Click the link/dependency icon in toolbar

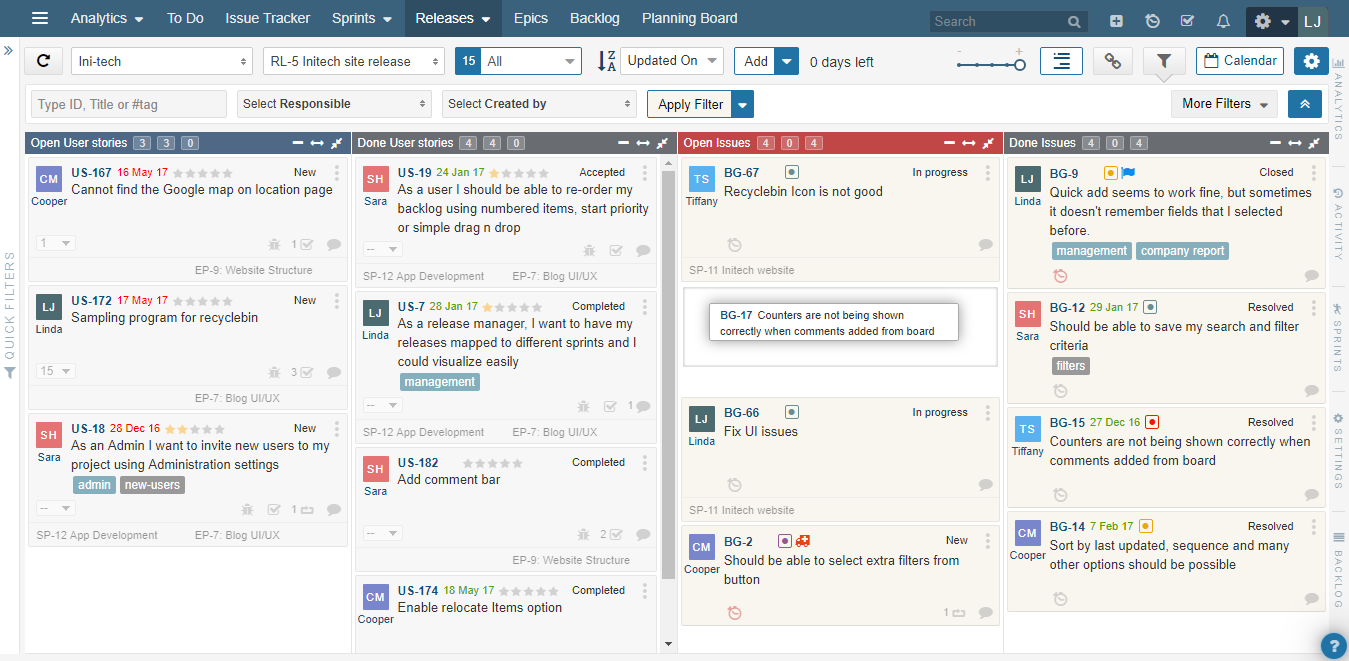(x=1112, y=61)
